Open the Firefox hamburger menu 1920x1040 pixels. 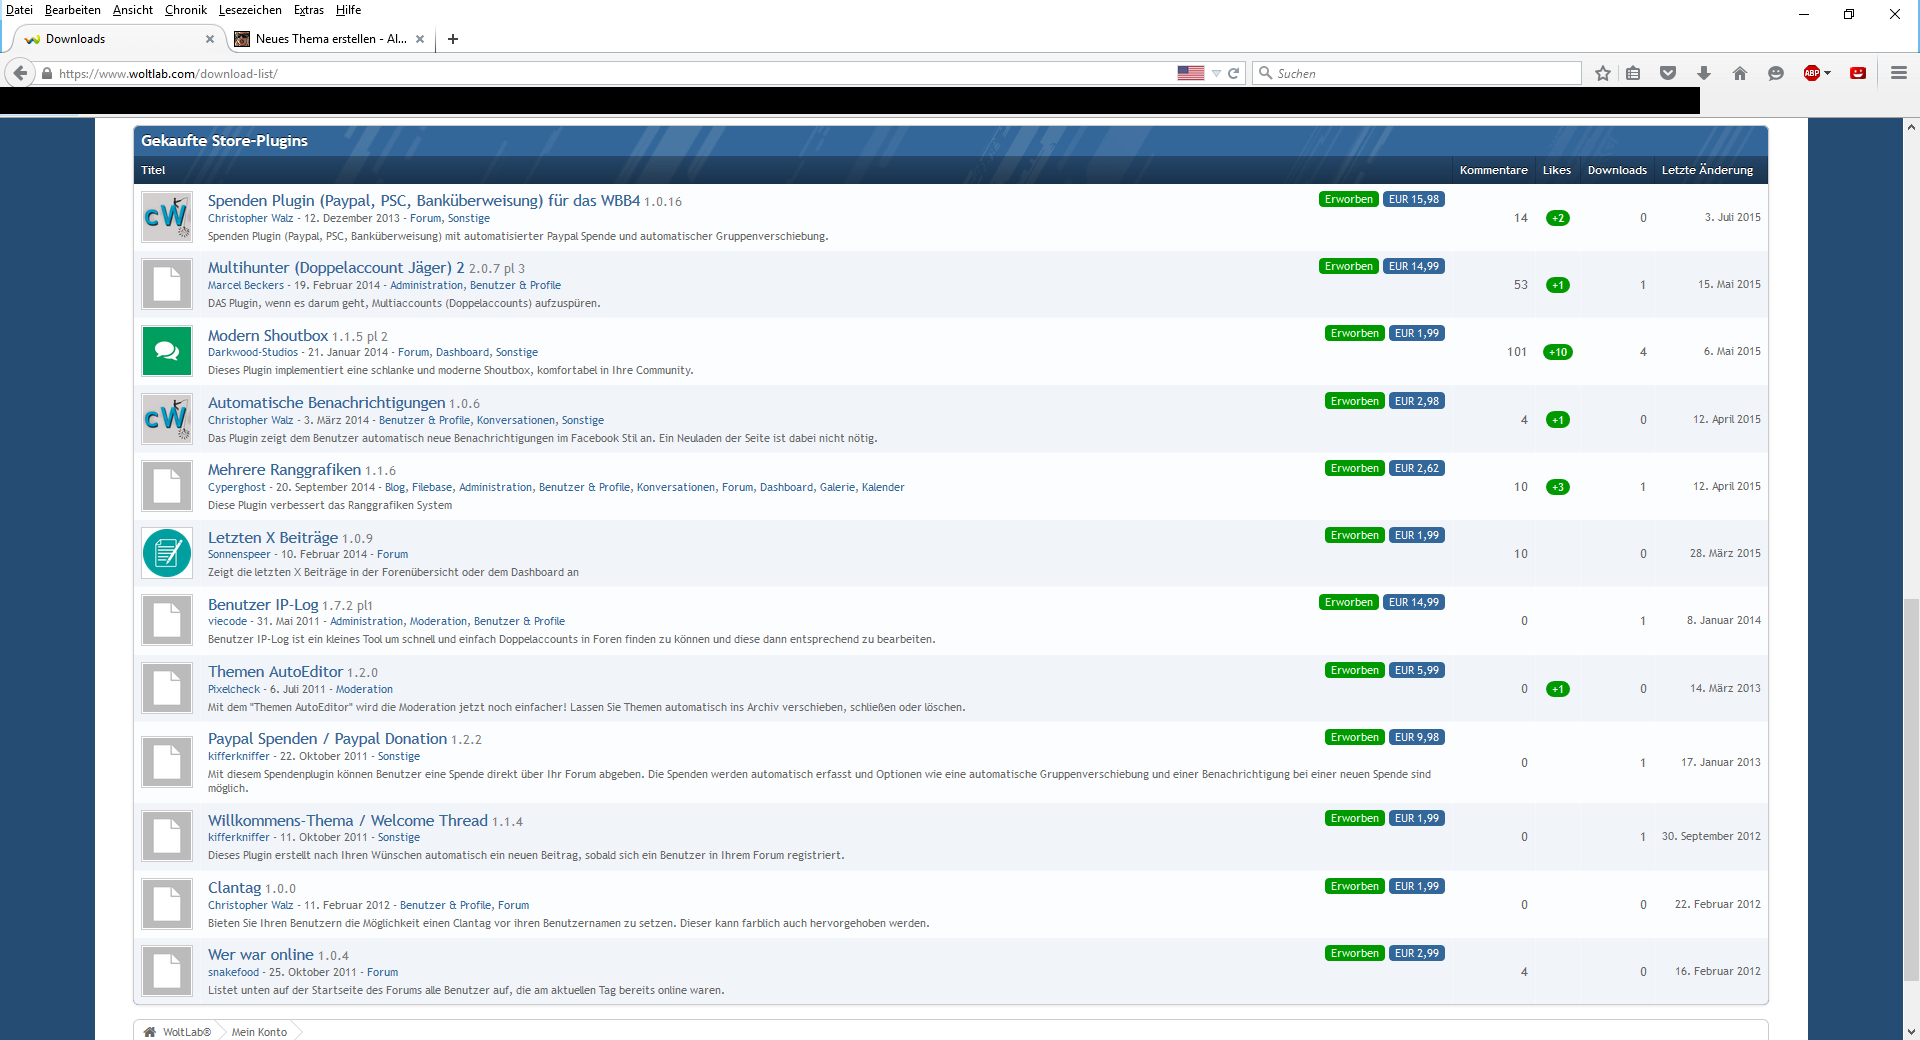pyautogui.click(x=1899, y=73)
